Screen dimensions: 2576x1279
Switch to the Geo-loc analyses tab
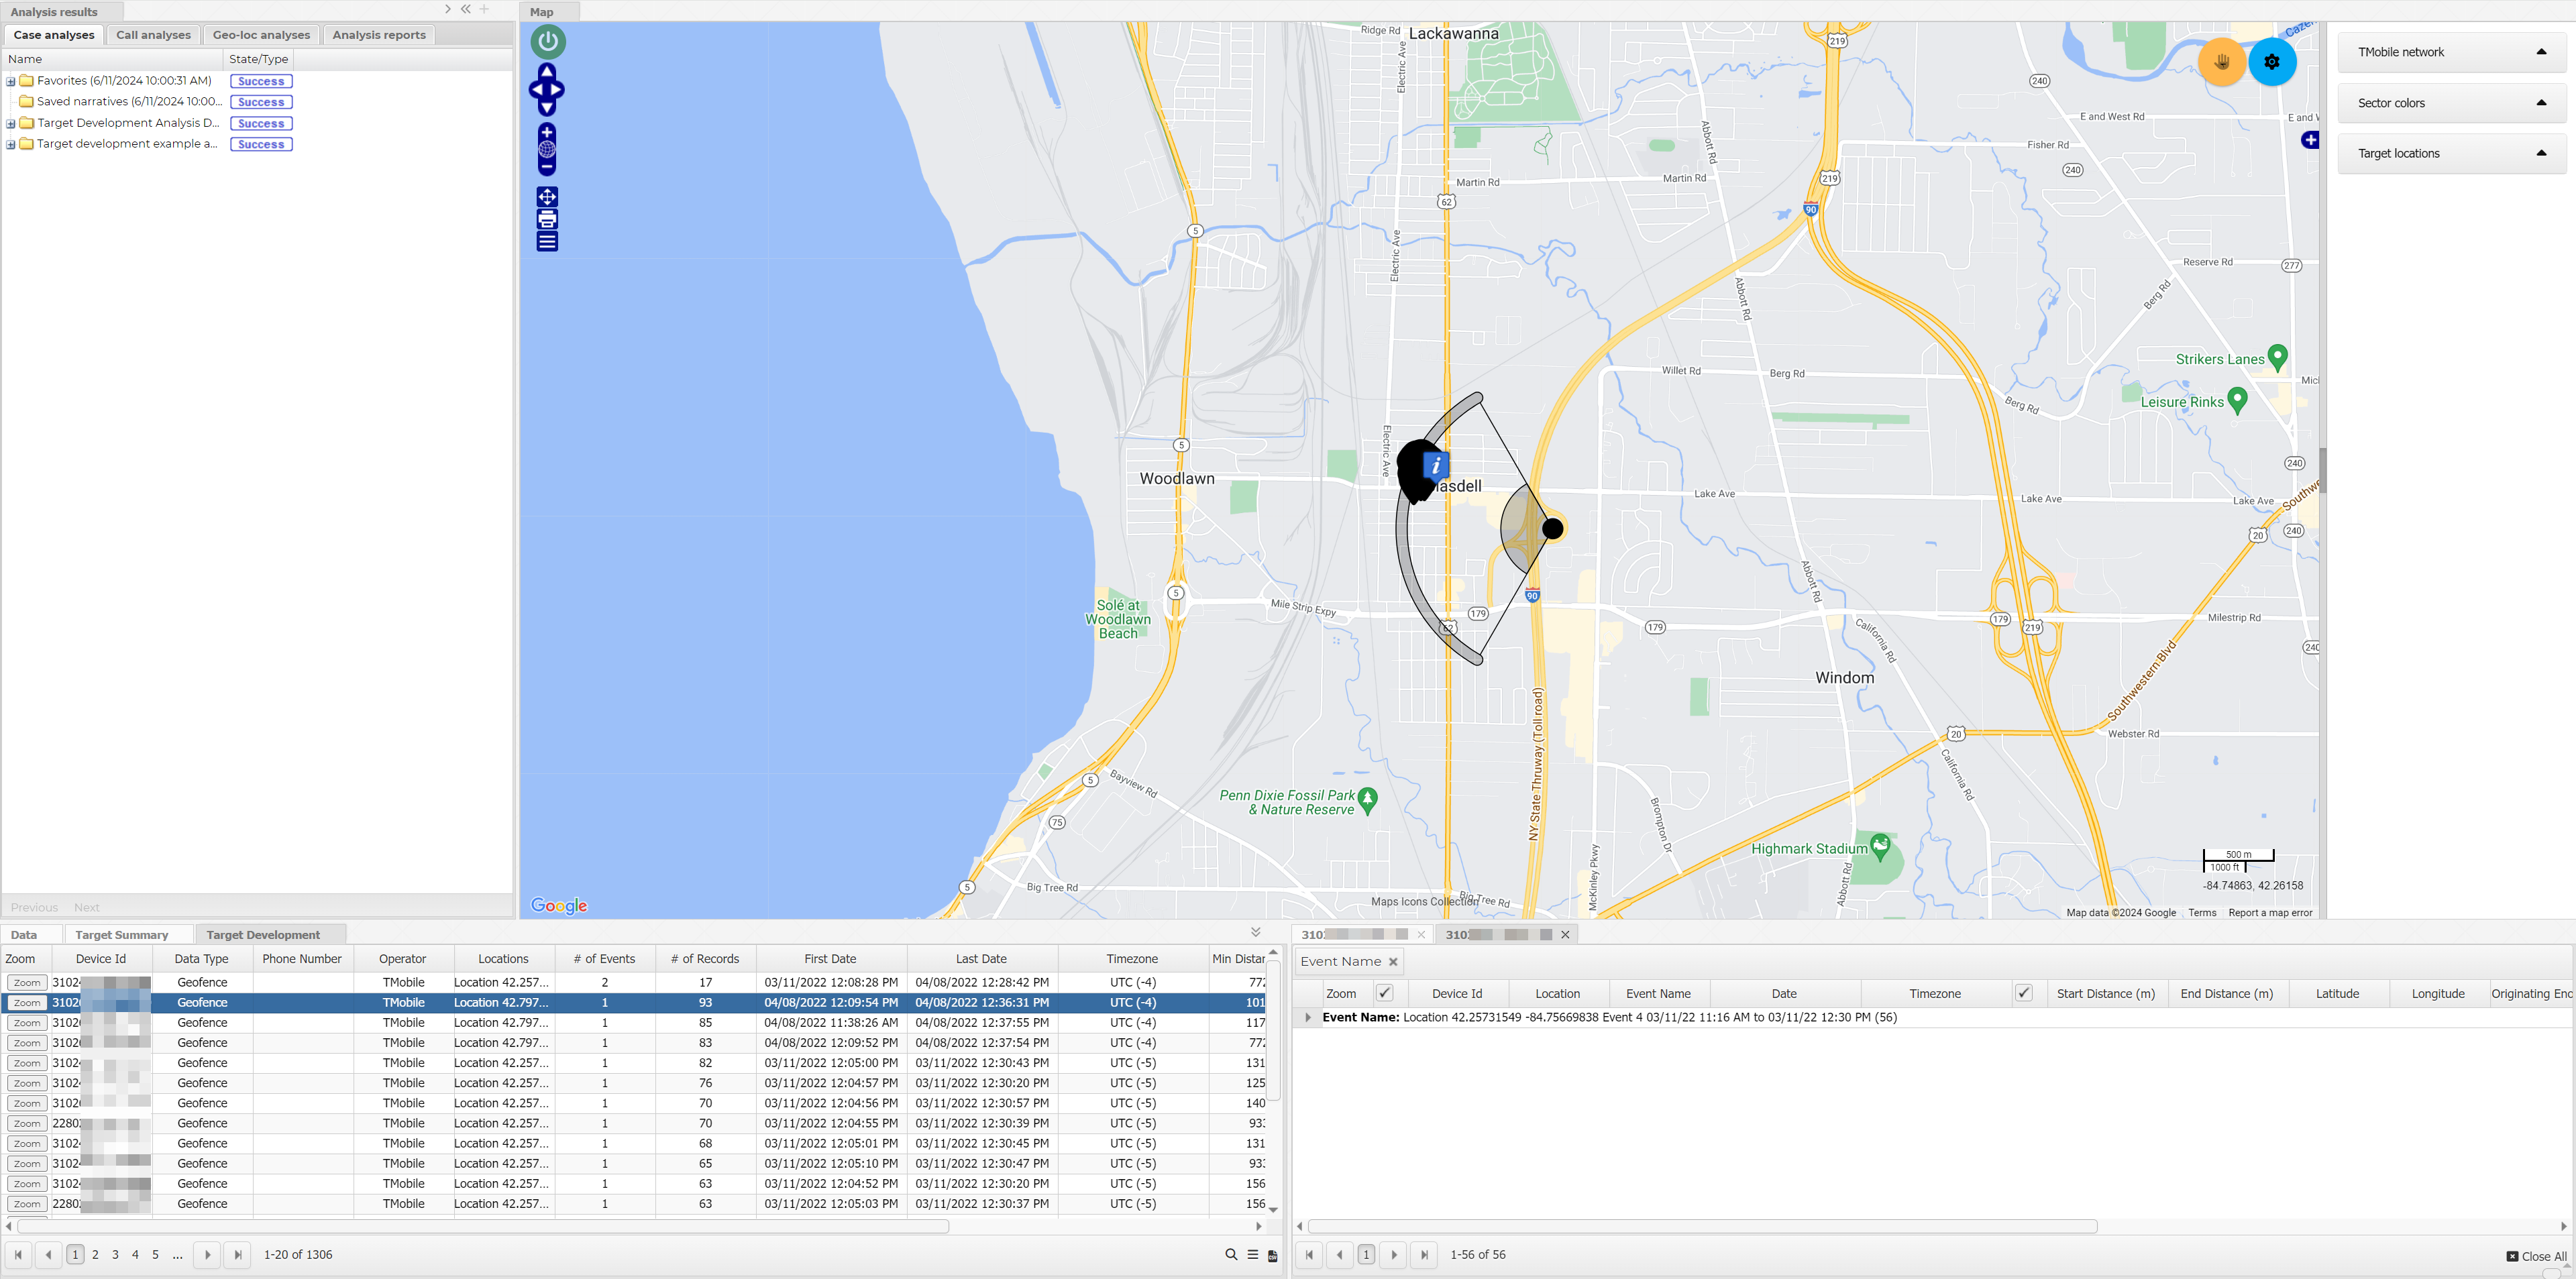[261, 35]
